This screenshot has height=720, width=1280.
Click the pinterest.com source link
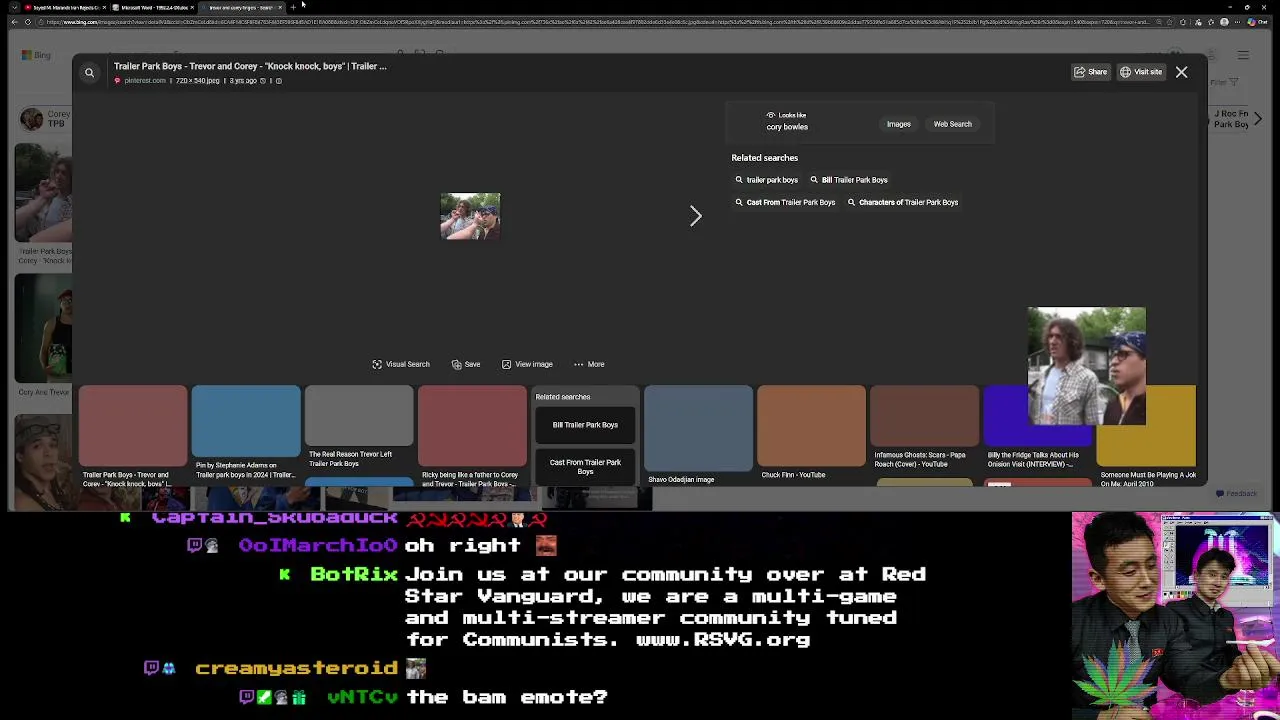pos(145,81)
